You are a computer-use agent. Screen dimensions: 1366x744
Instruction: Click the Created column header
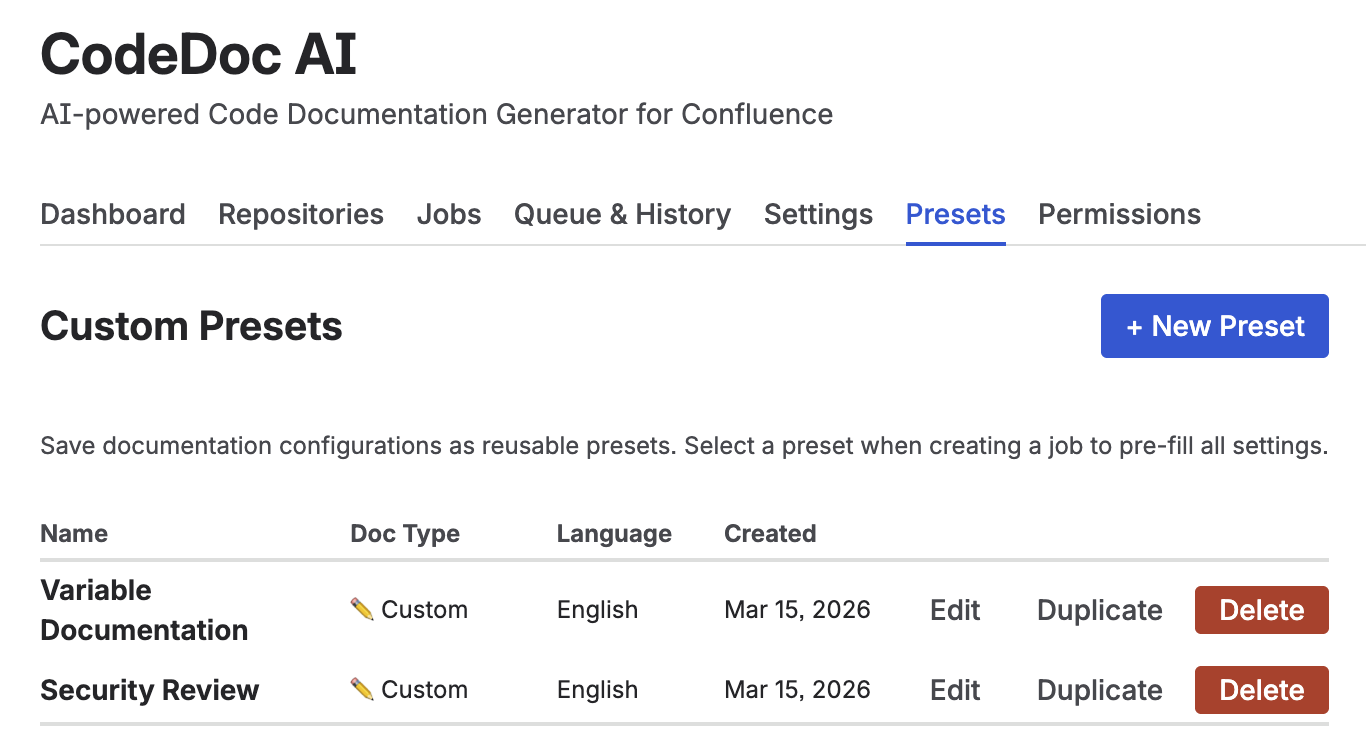(x=770, y=533)
